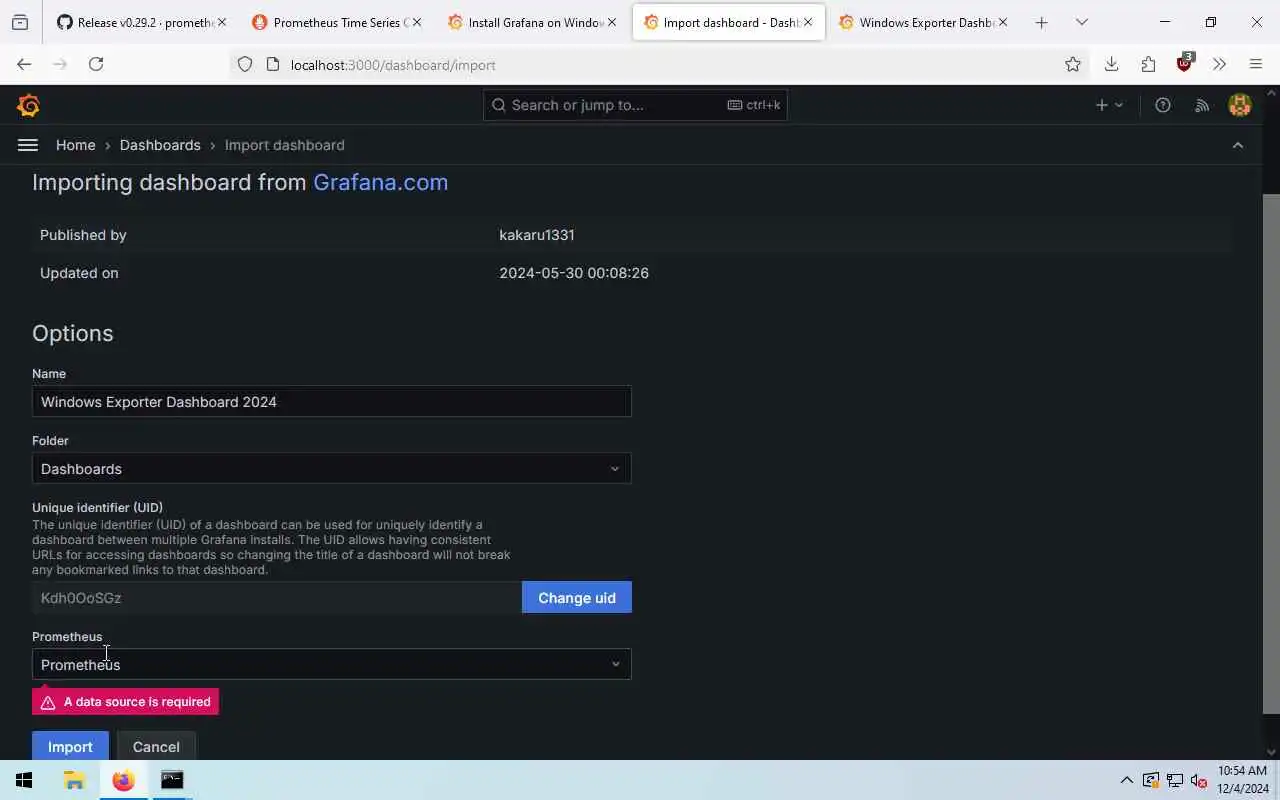Screen dimensions: 1280x800
Task: Expand the Prometheus data source dropdown
Action: [x=331, y=664]
